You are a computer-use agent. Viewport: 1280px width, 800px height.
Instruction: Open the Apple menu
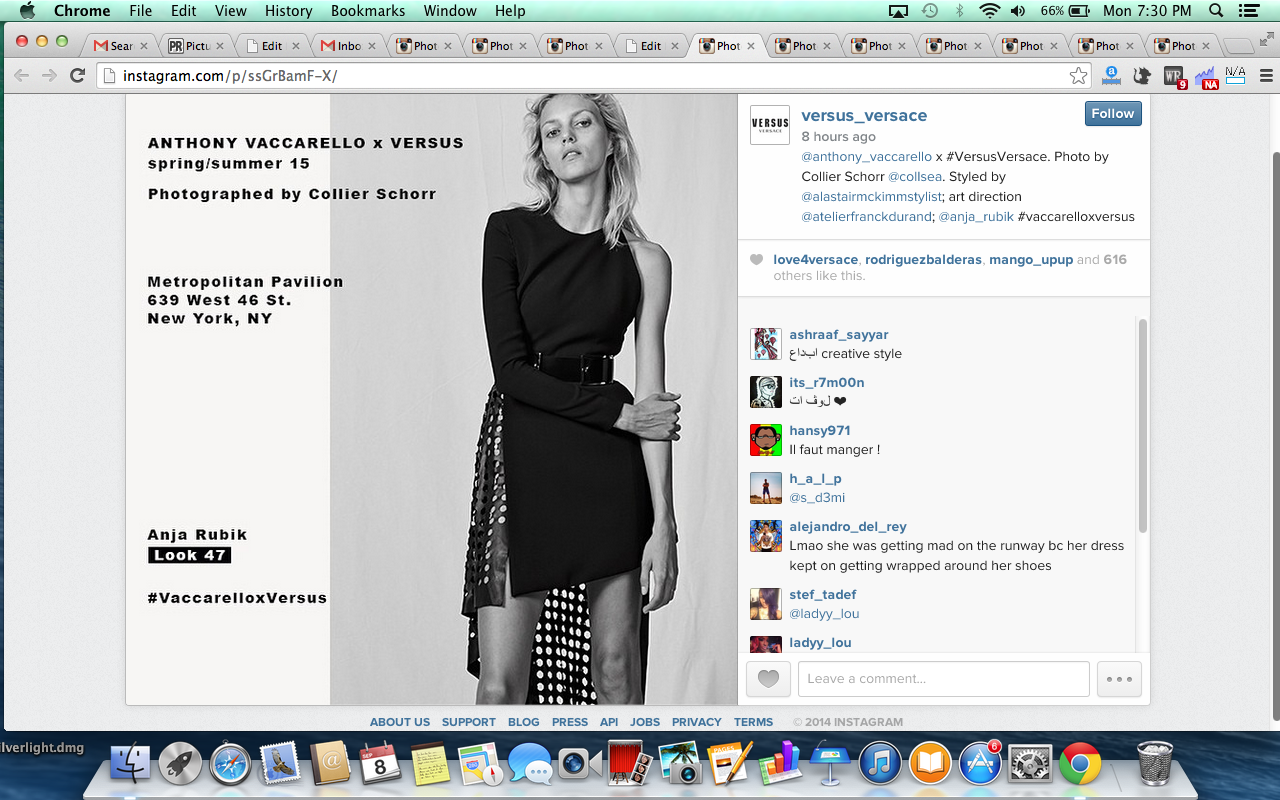point(27,11)
